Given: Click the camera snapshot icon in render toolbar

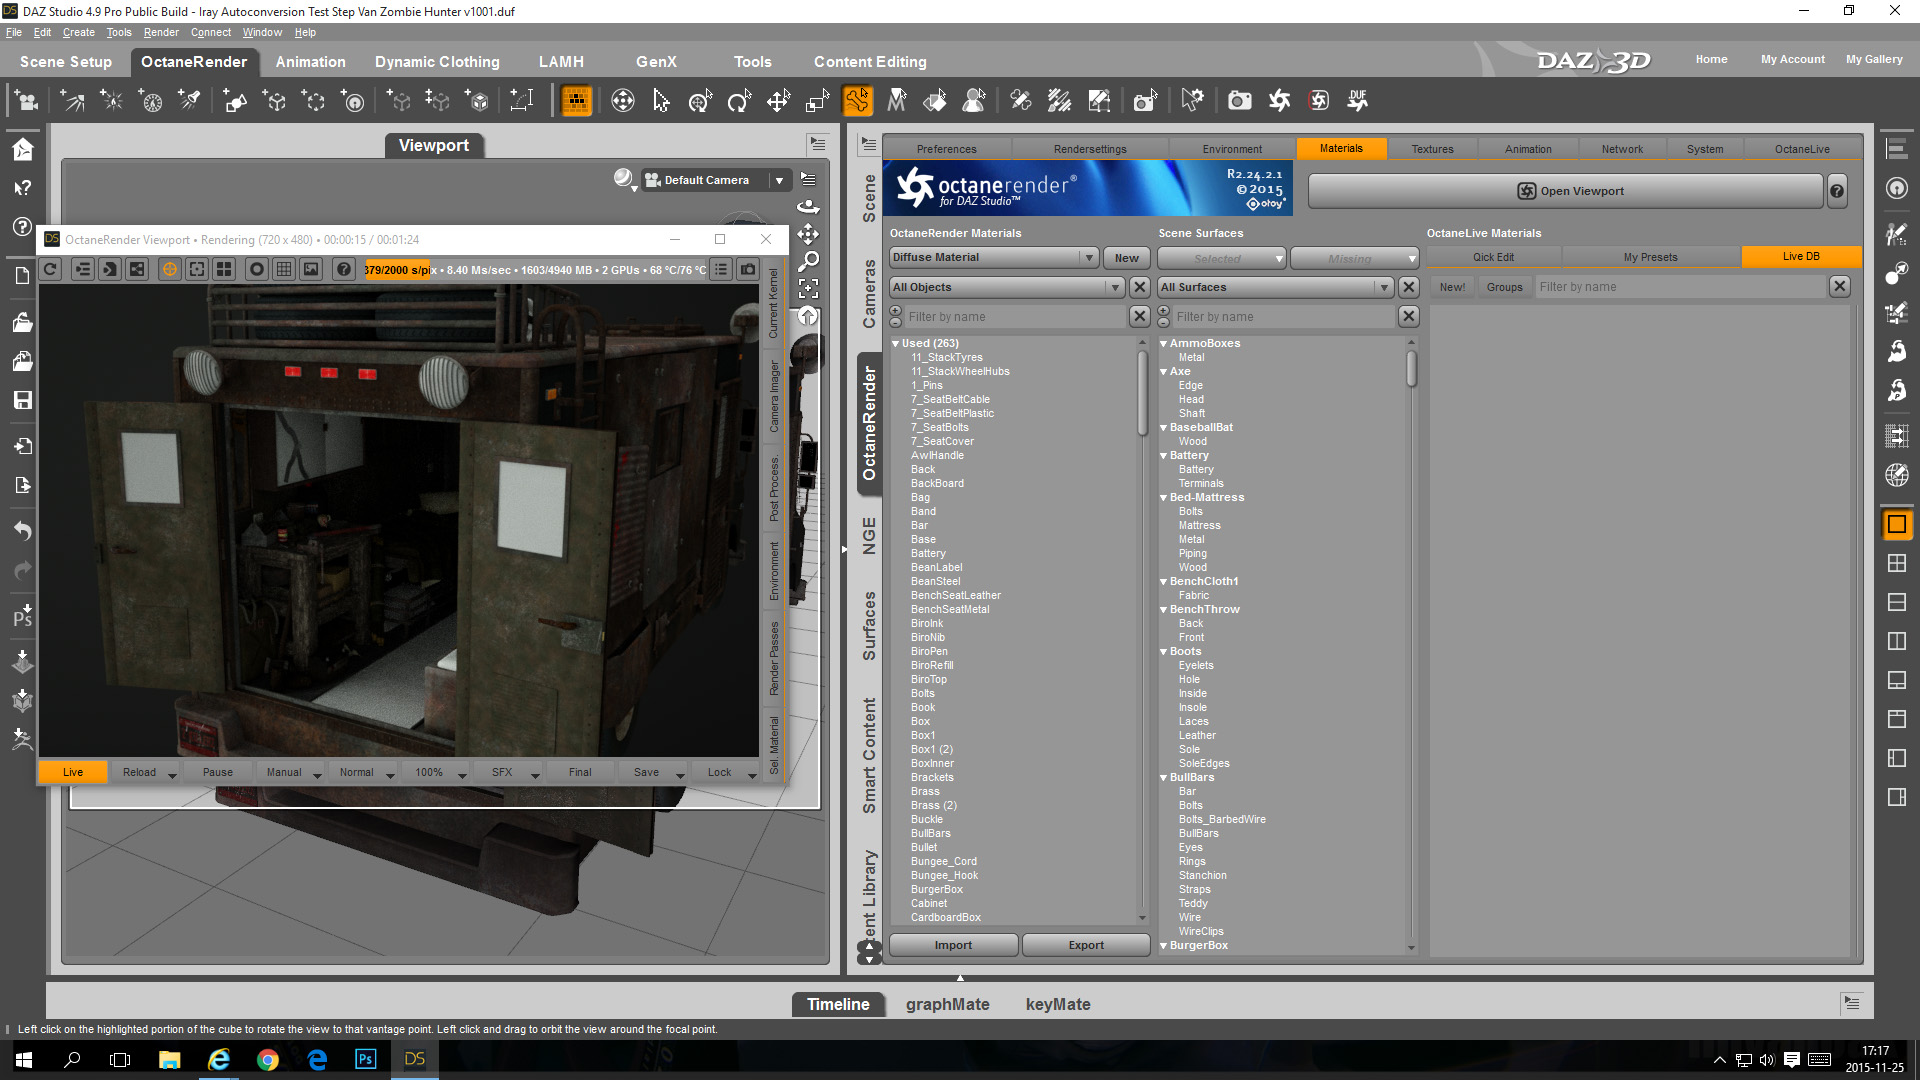Looking at the screenshot, I should pos(748,269).
